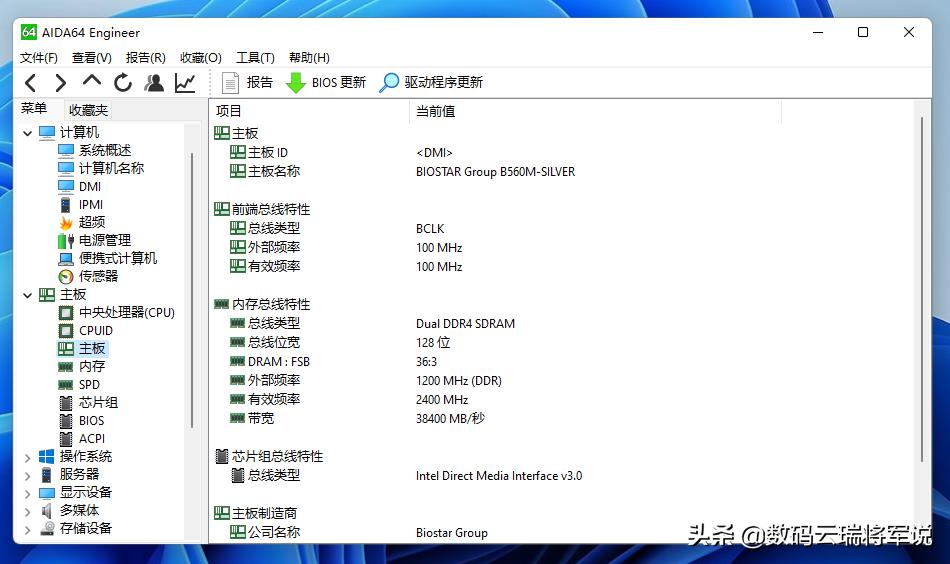
Task: Go forward with the right arrow icon
Action: pyautogui.click(x=61, y=82)
